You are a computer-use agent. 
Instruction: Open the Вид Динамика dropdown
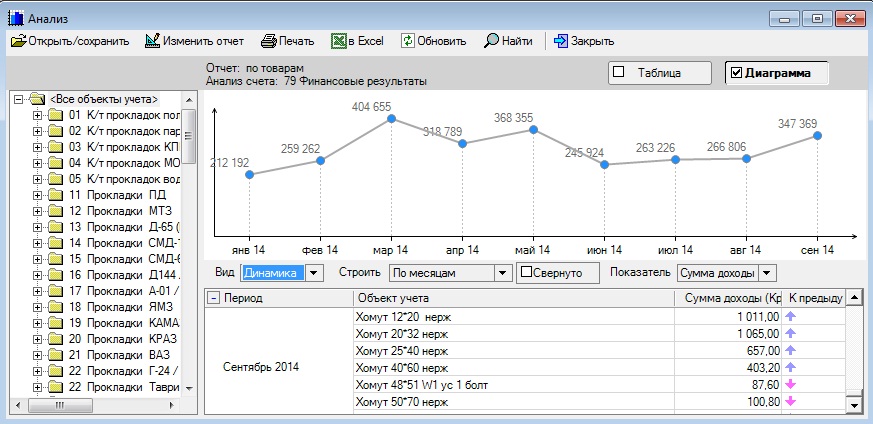313,272
